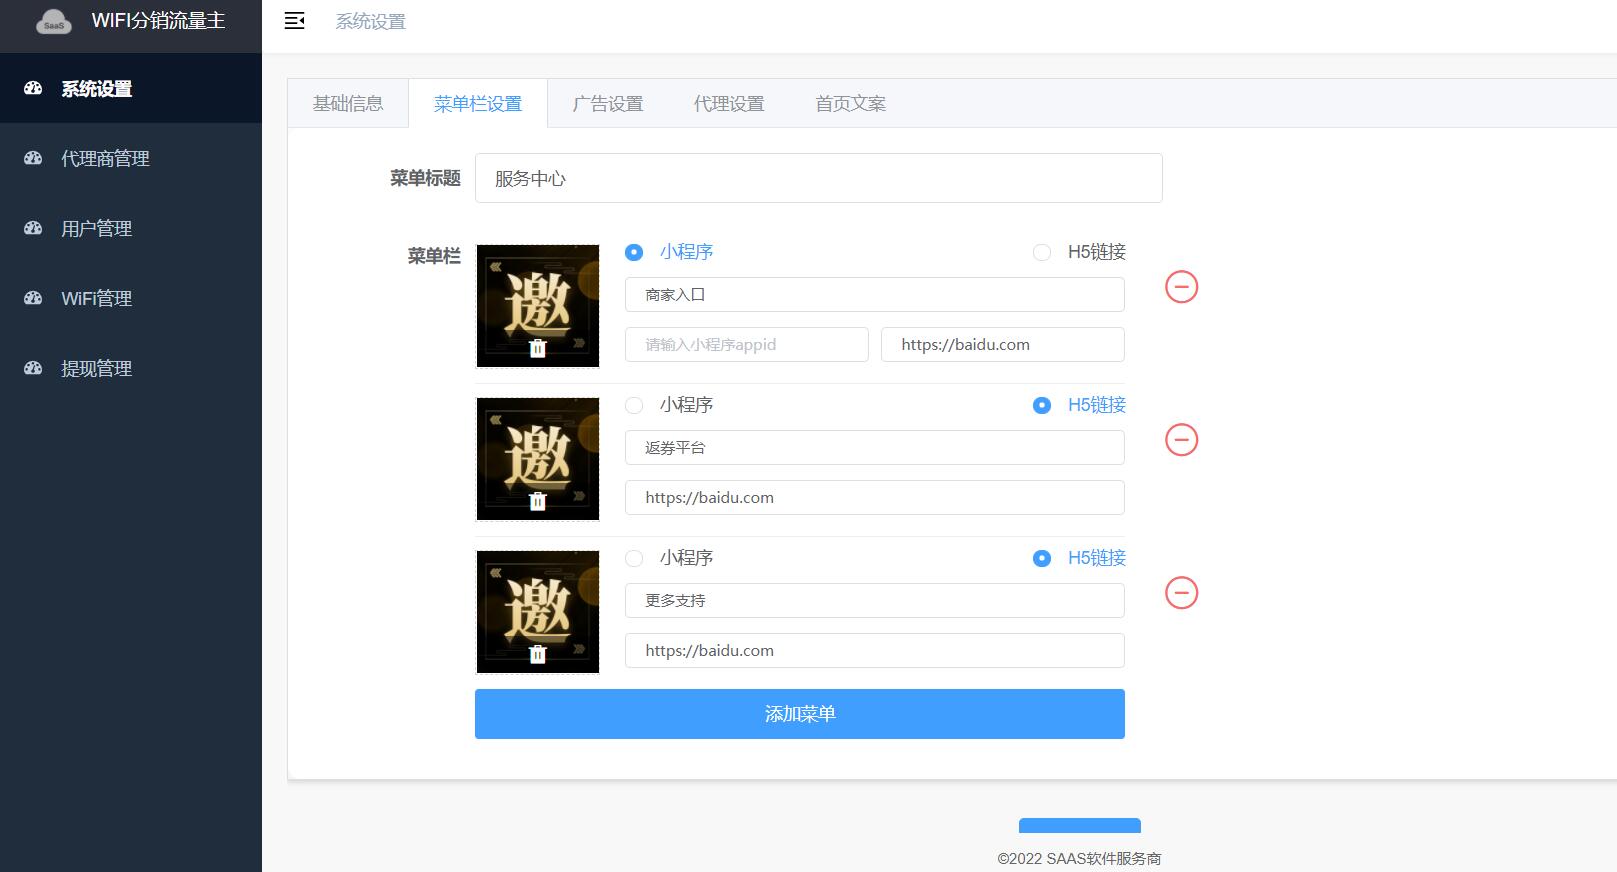This screenshot has width=1617, height=872.
Task: Open 代理商管理 in the sidebar
Action: coord(105,159)
